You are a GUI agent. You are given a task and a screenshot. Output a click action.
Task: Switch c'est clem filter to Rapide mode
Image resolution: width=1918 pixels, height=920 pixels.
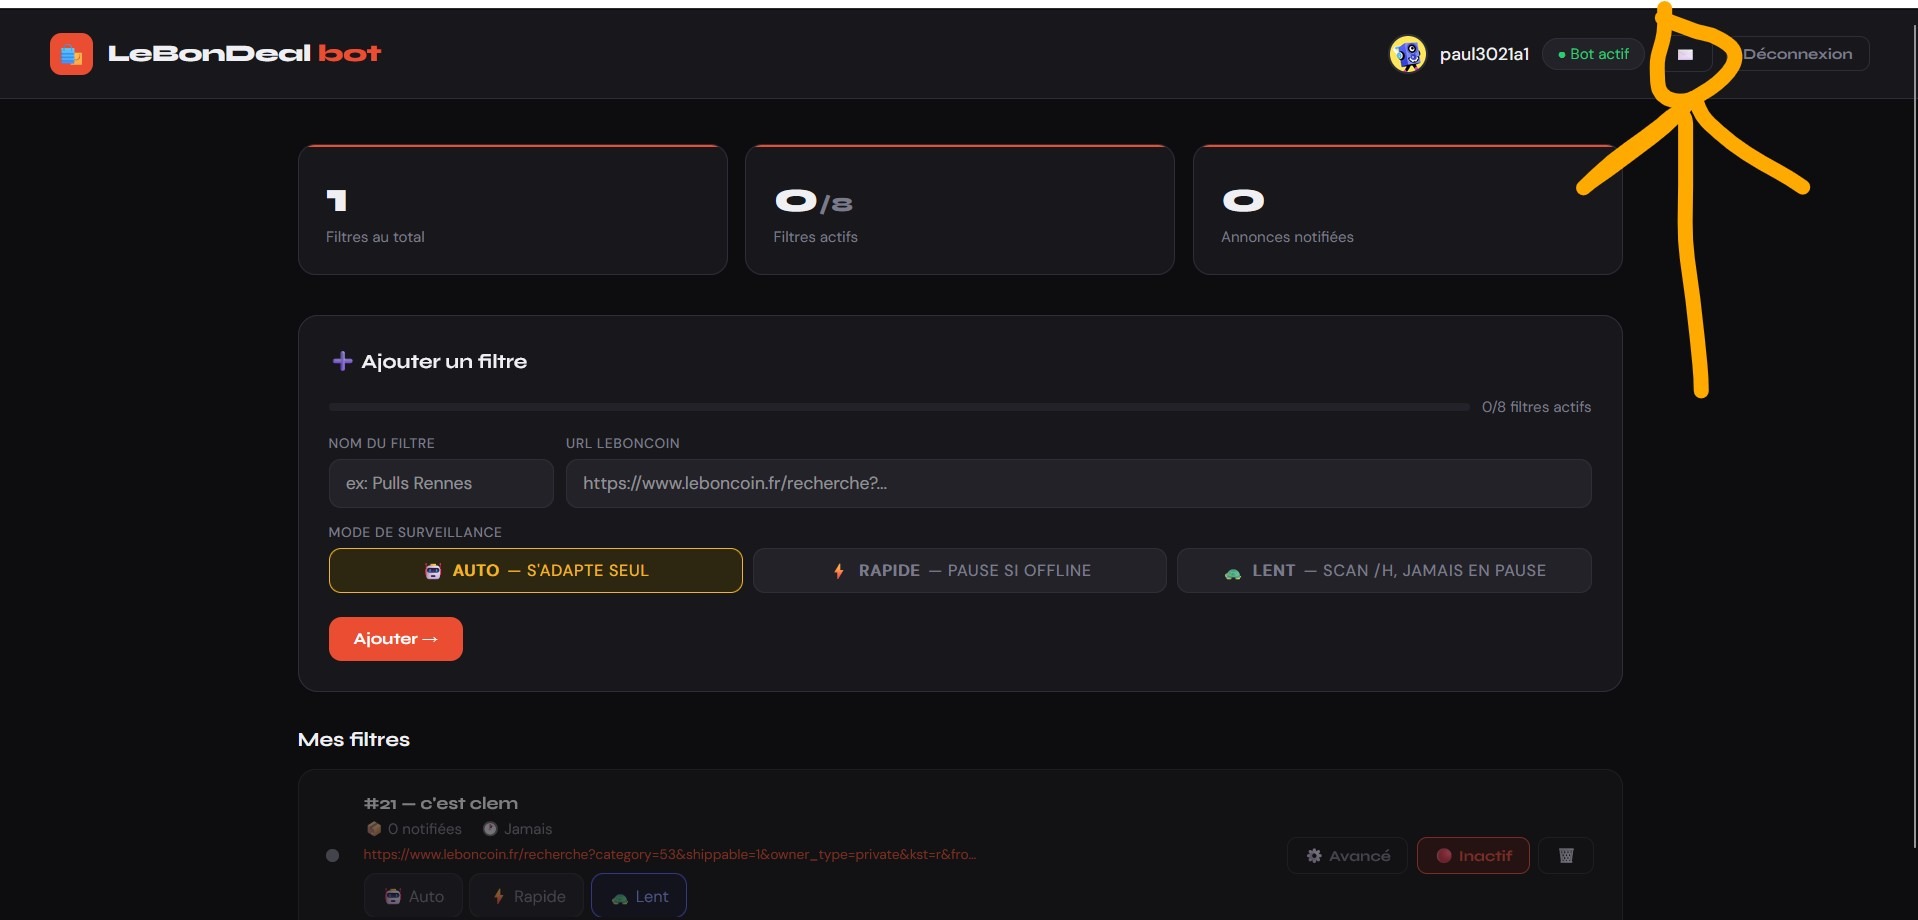526,896
